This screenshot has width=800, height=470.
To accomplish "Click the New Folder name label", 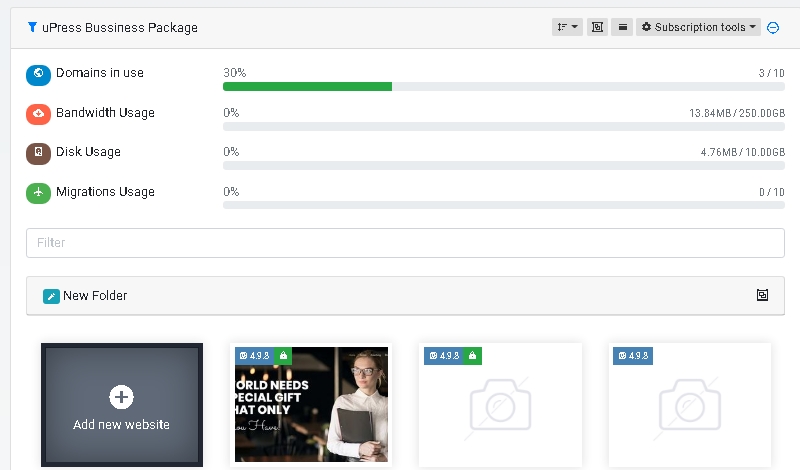I will 95,295.
